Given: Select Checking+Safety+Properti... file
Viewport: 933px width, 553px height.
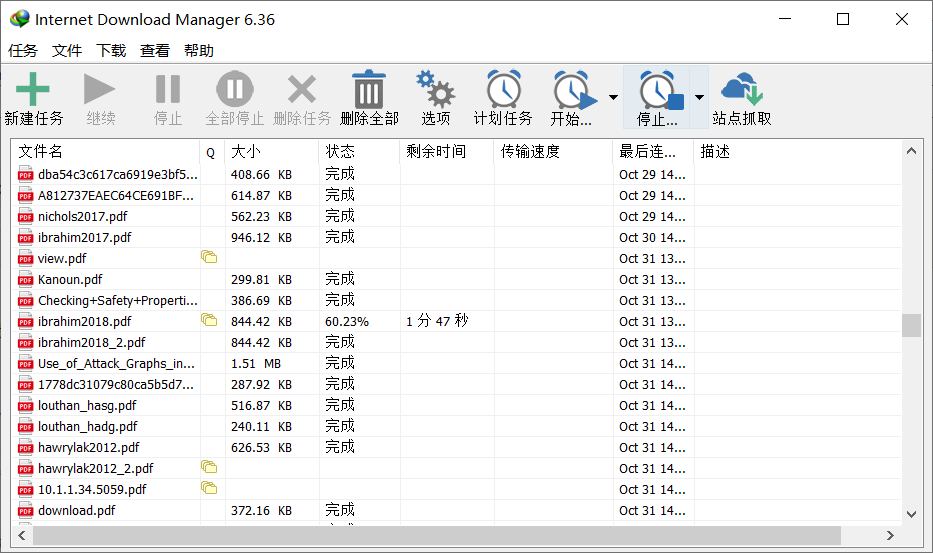Looking at the screenshot, I should pos(117,301).
